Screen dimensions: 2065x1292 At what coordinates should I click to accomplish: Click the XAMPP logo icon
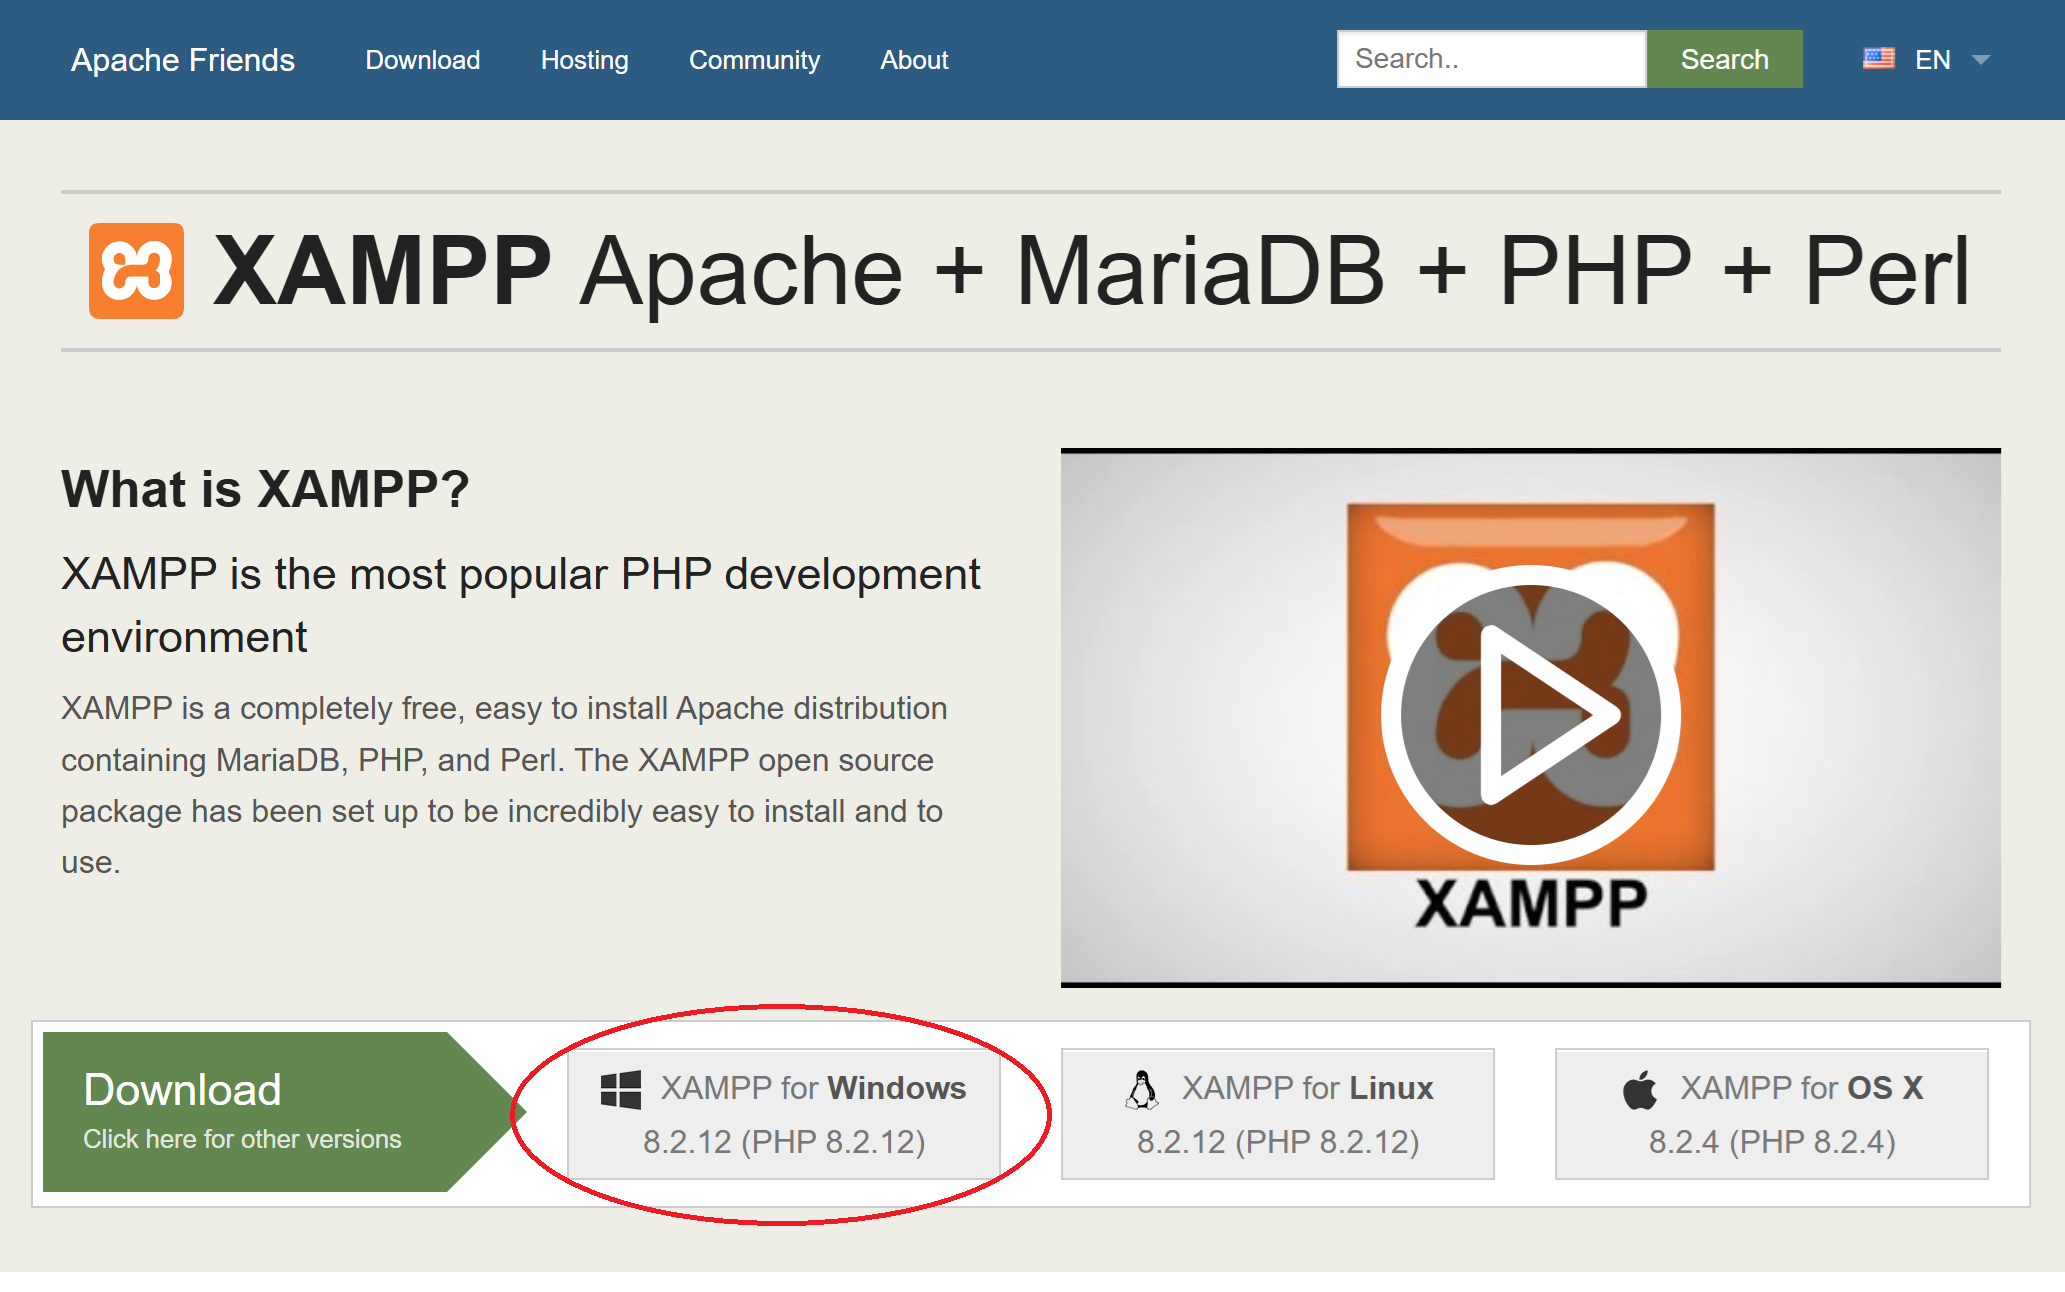point(138,269)
